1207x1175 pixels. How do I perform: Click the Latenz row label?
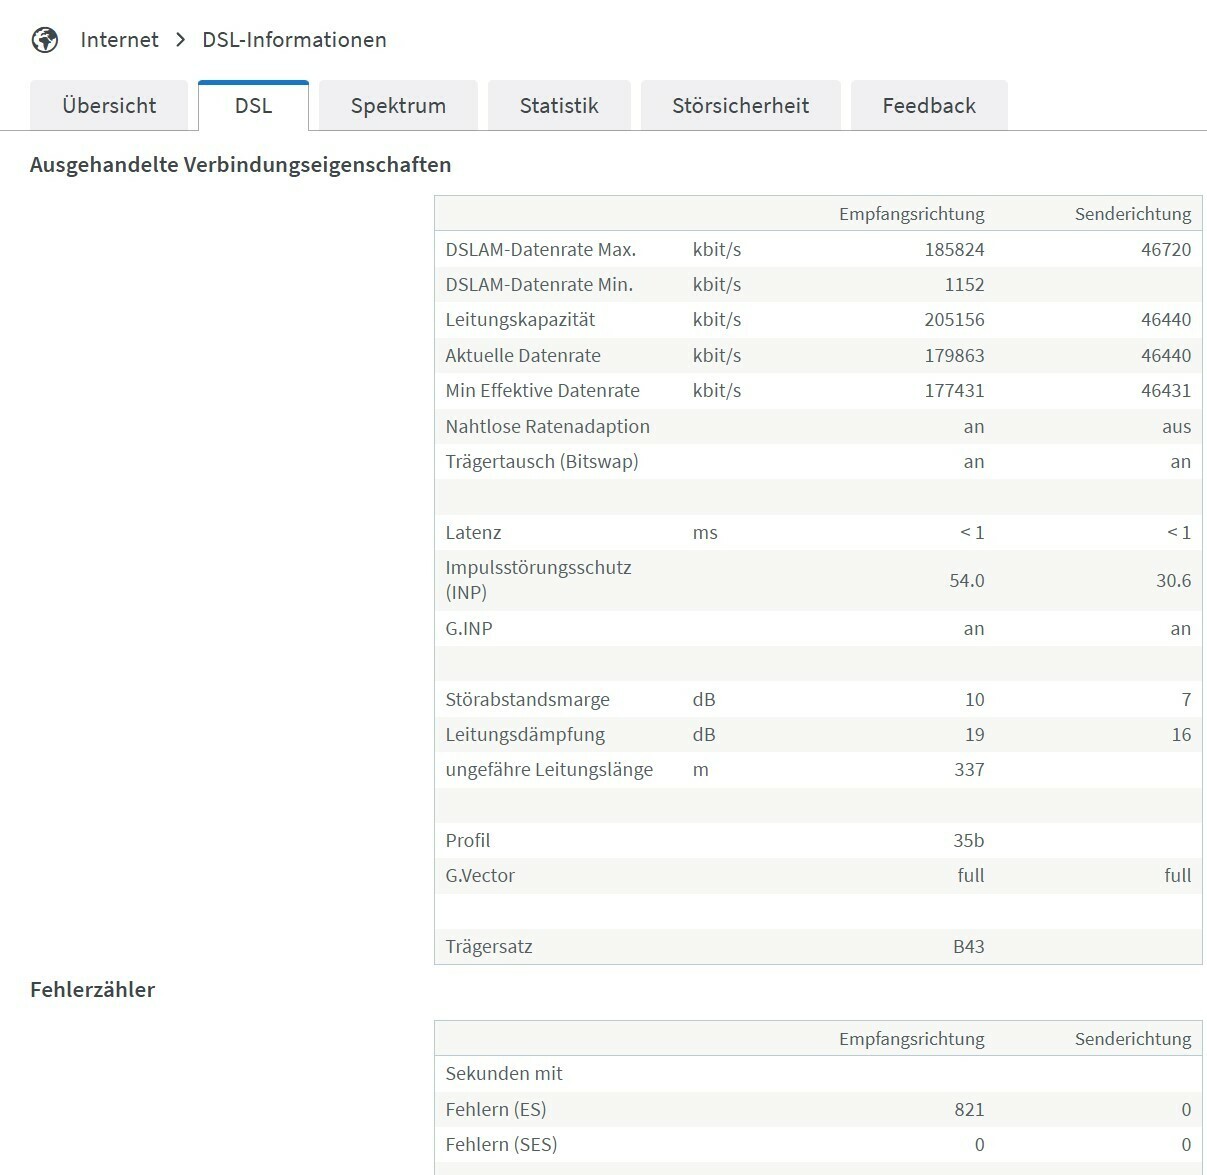pyautogui.click(x=473, y=533)
